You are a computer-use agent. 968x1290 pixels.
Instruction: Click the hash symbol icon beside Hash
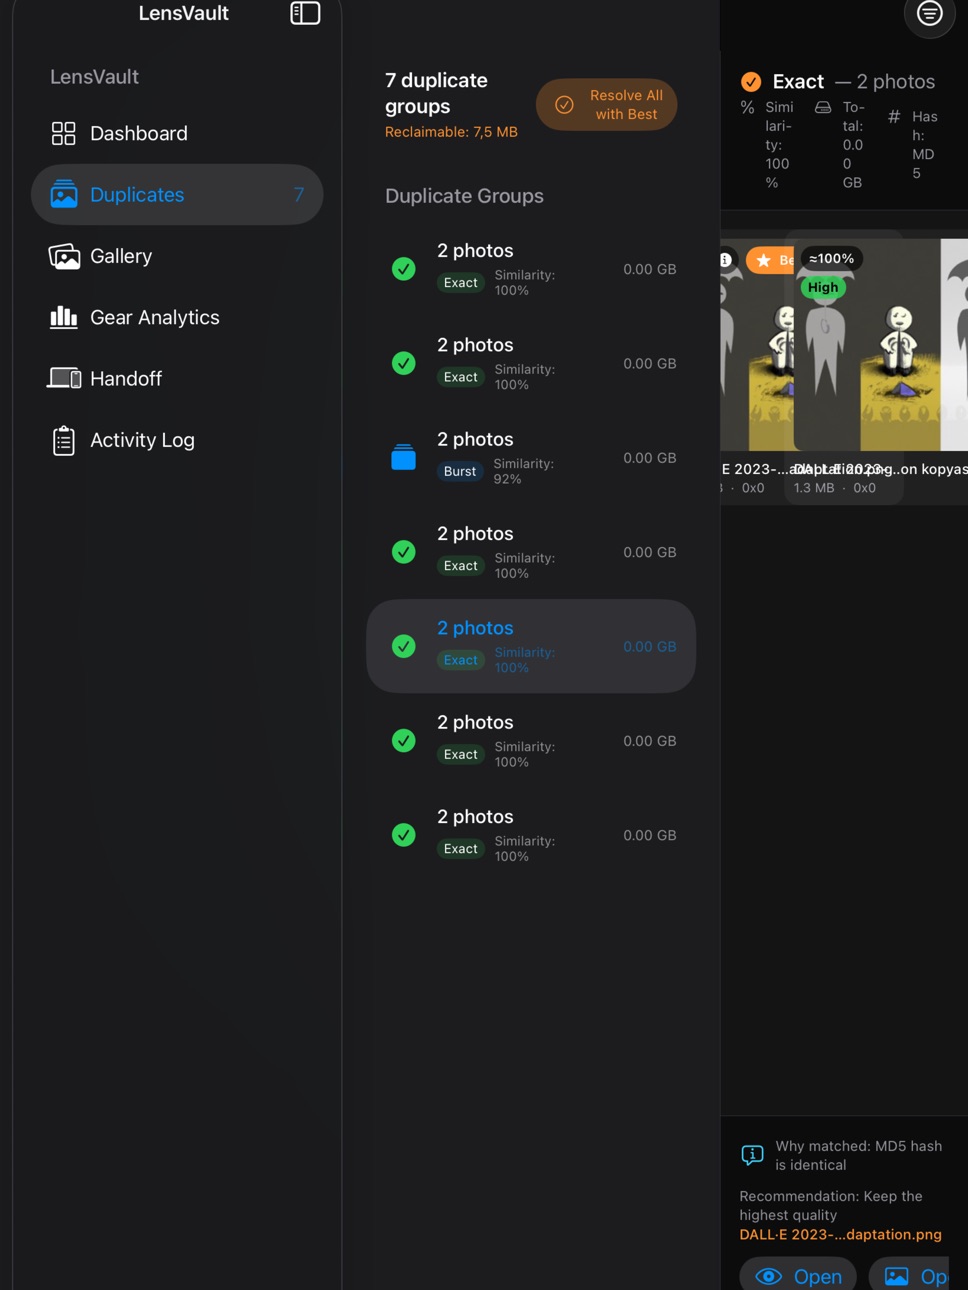(x=894, y=116)
